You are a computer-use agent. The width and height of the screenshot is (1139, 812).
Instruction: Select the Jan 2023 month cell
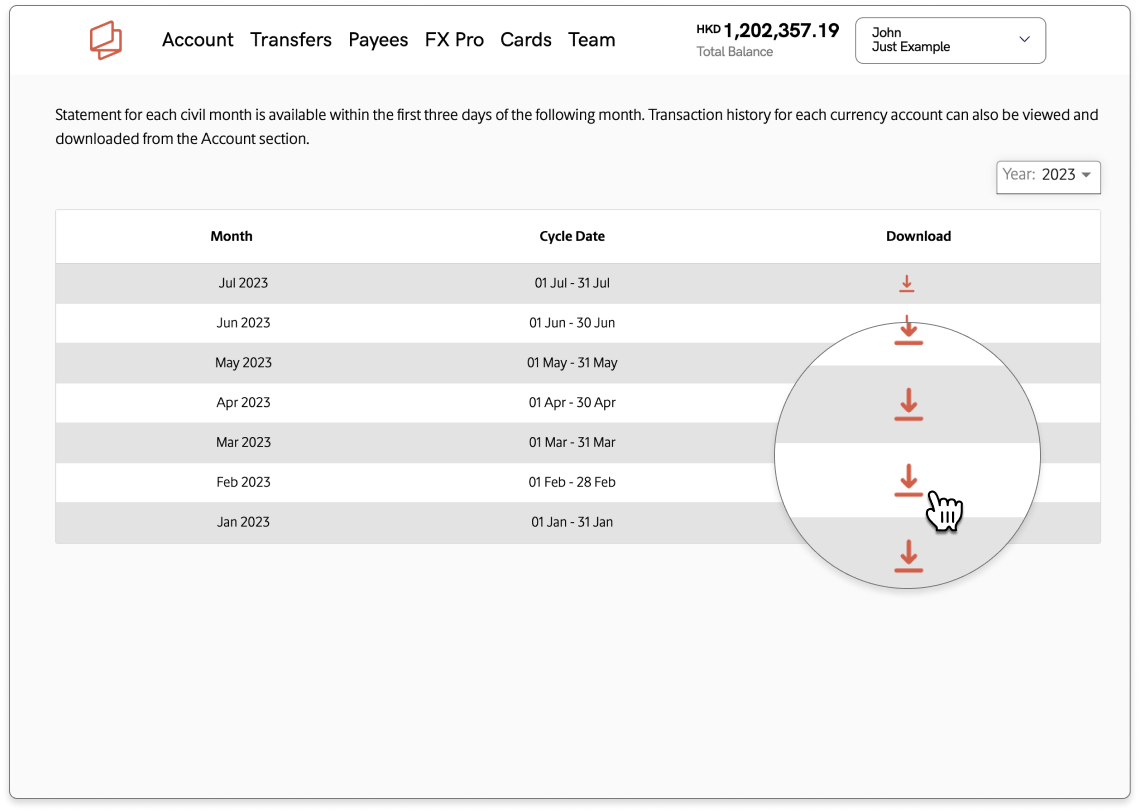243,522
